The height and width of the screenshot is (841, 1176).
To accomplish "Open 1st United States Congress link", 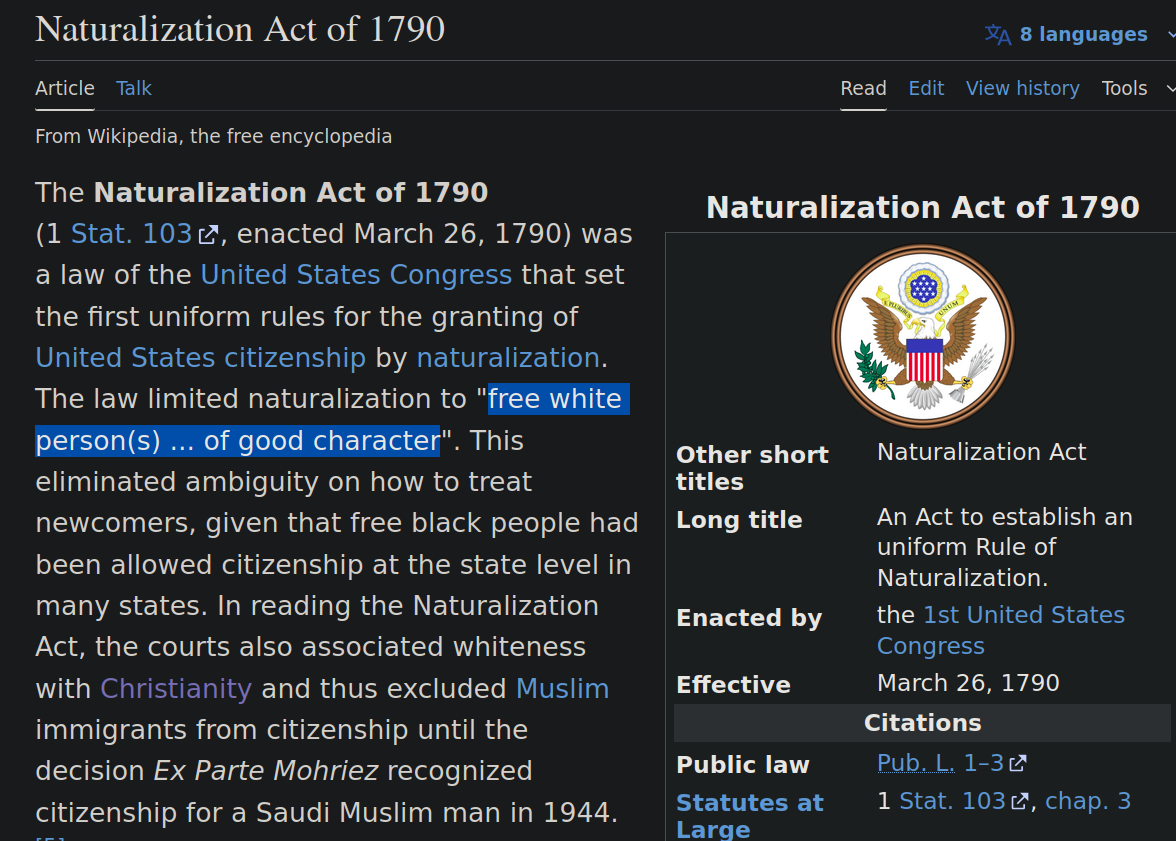I will pyautogui.click(x=1000, y=630).
